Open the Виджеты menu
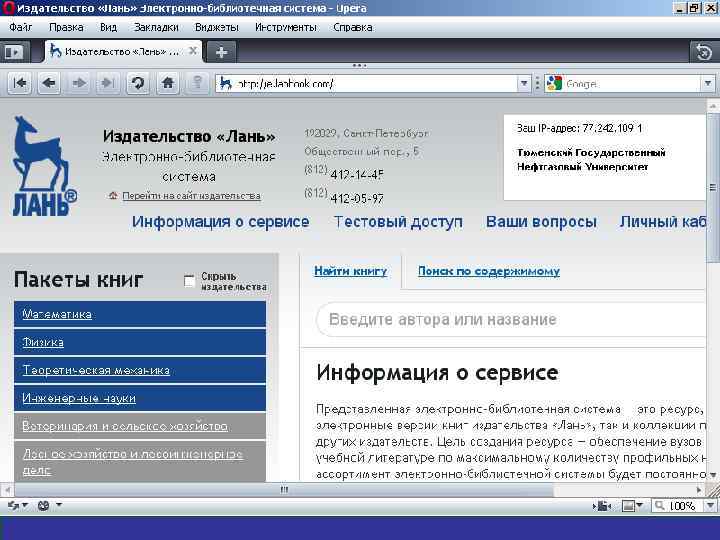 (217, 28)
